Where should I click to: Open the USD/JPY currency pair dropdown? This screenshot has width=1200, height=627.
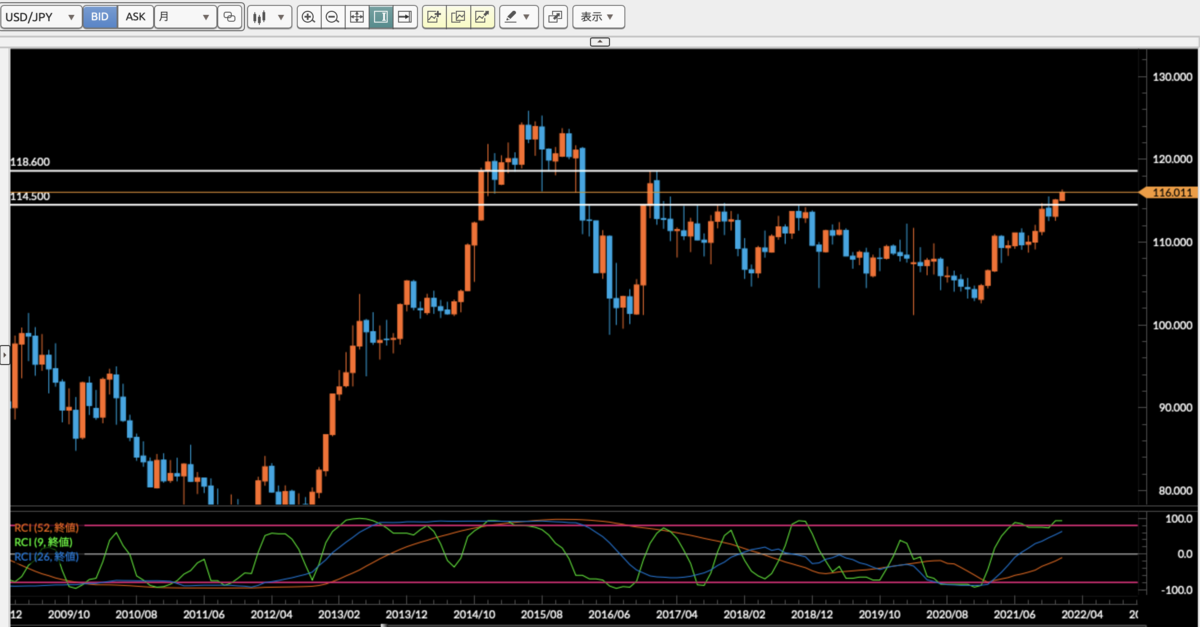click(41, 17)
